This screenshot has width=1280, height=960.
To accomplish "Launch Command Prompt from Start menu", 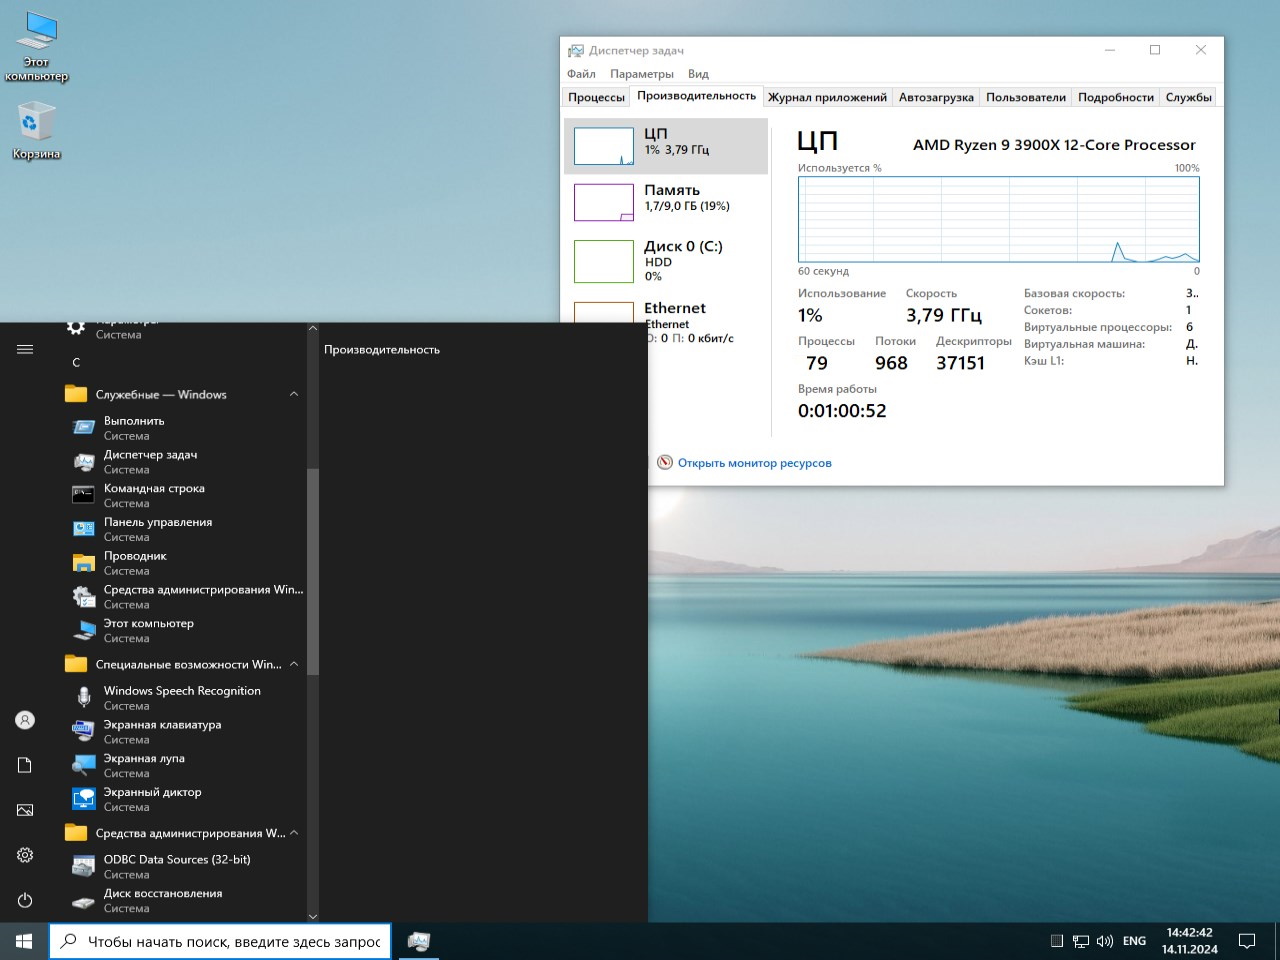I will point(154,495).
